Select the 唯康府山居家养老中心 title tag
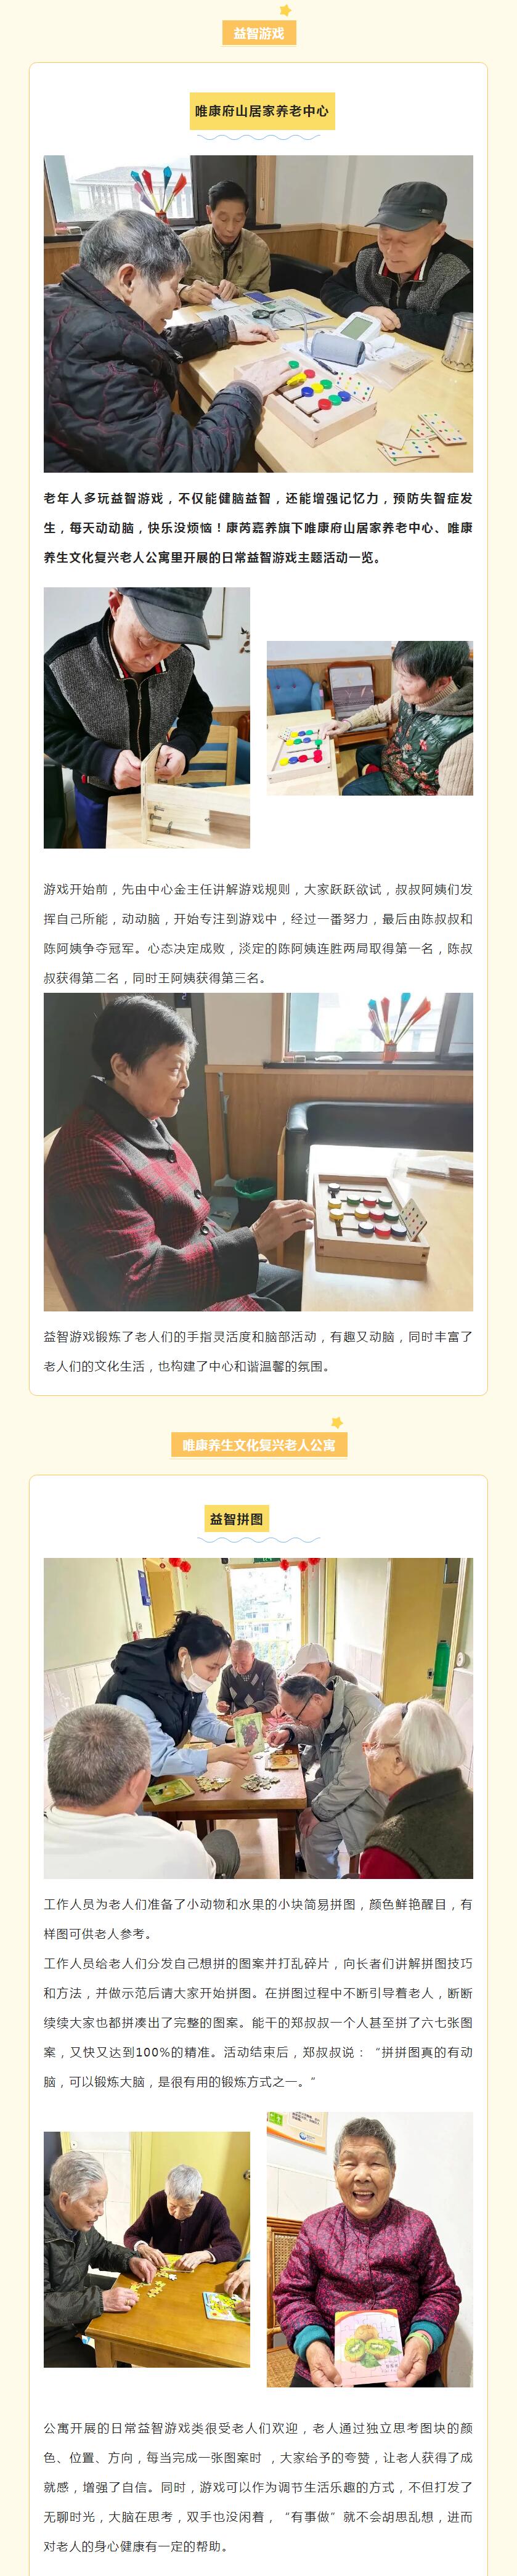517x2576 pixels. pyautogui.click(x=261, y=111)
